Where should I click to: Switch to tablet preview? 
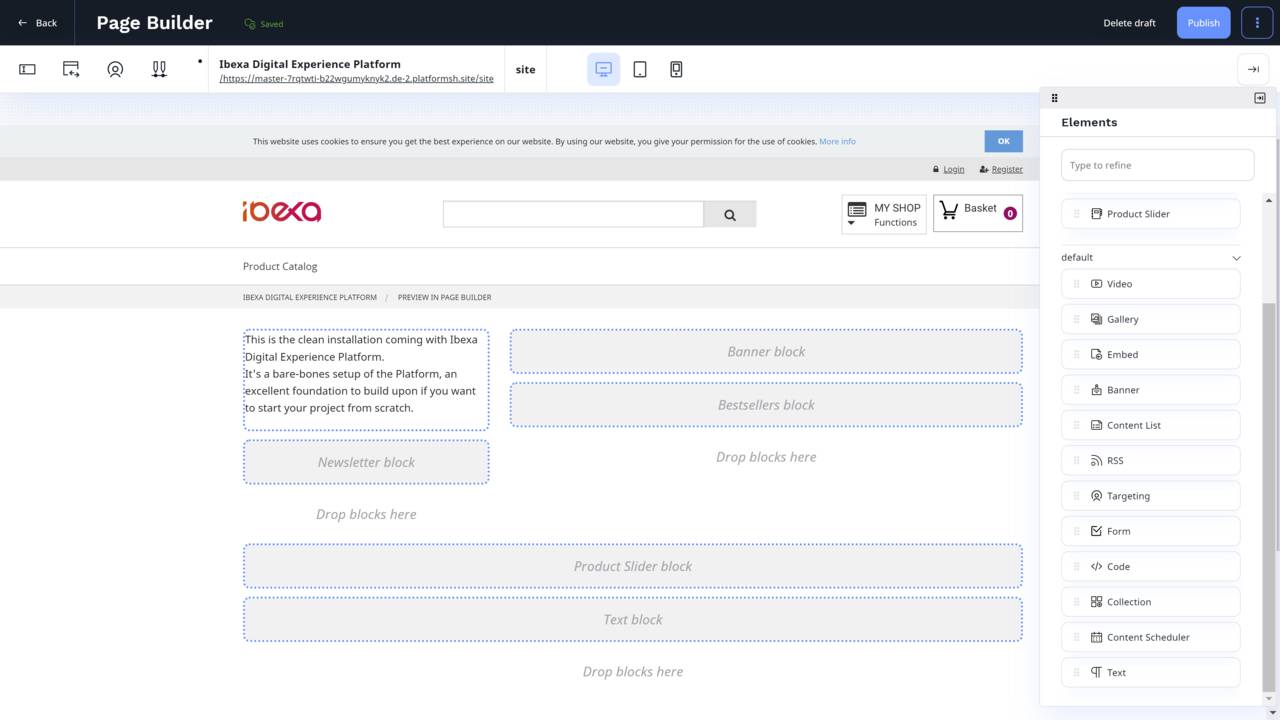(640, 69)
